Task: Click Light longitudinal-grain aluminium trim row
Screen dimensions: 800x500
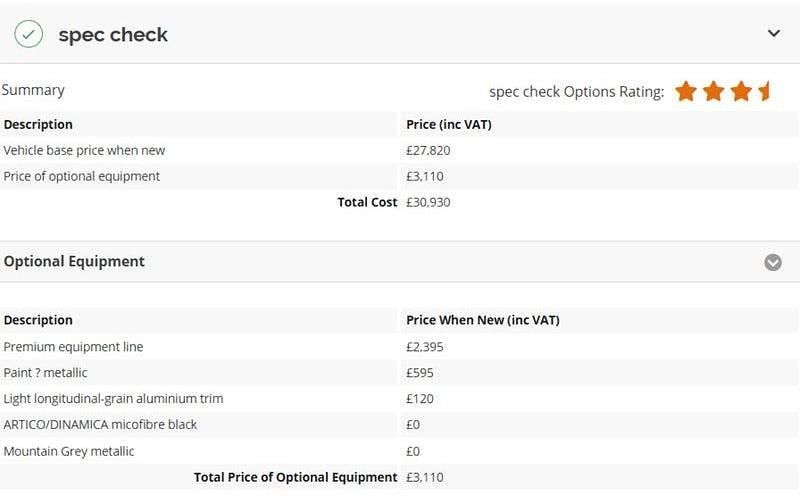Action: (x=113, y=399)
